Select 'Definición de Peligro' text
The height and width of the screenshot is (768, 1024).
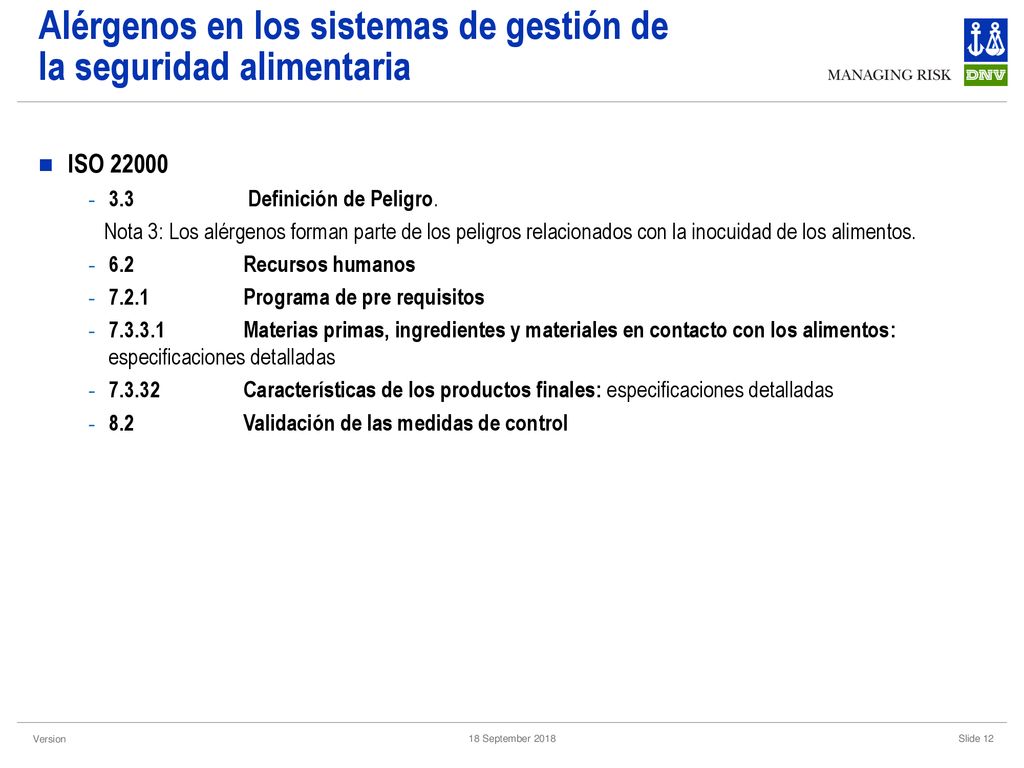point(340,199)
